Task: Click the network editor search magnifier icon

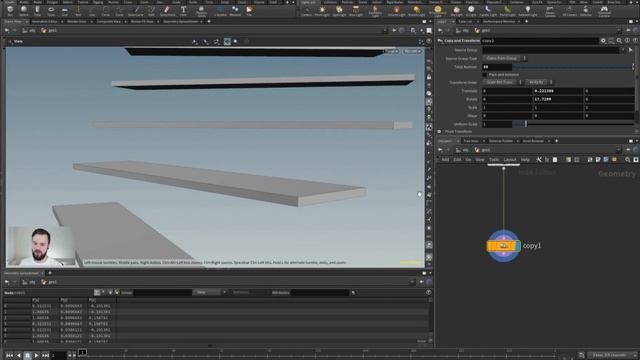Action: pyautogui.click(x=627, y=160)
